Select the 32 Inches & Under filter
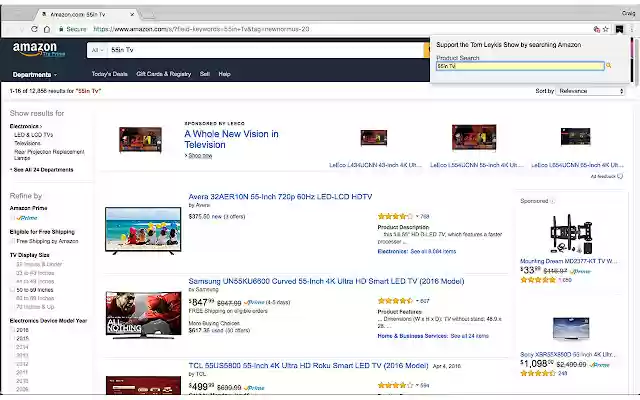 click(x=39, y=264)
